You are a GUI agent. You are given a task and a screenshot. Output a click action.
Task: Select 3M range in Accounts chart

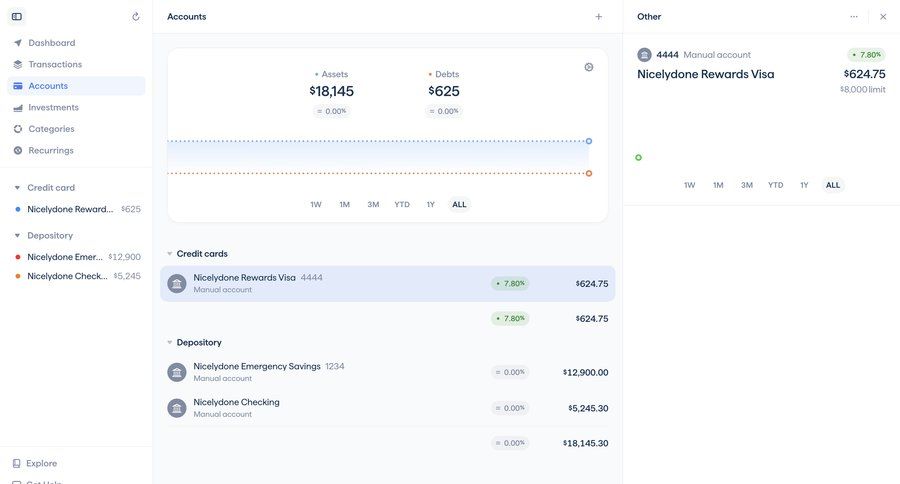coord(373,204)
